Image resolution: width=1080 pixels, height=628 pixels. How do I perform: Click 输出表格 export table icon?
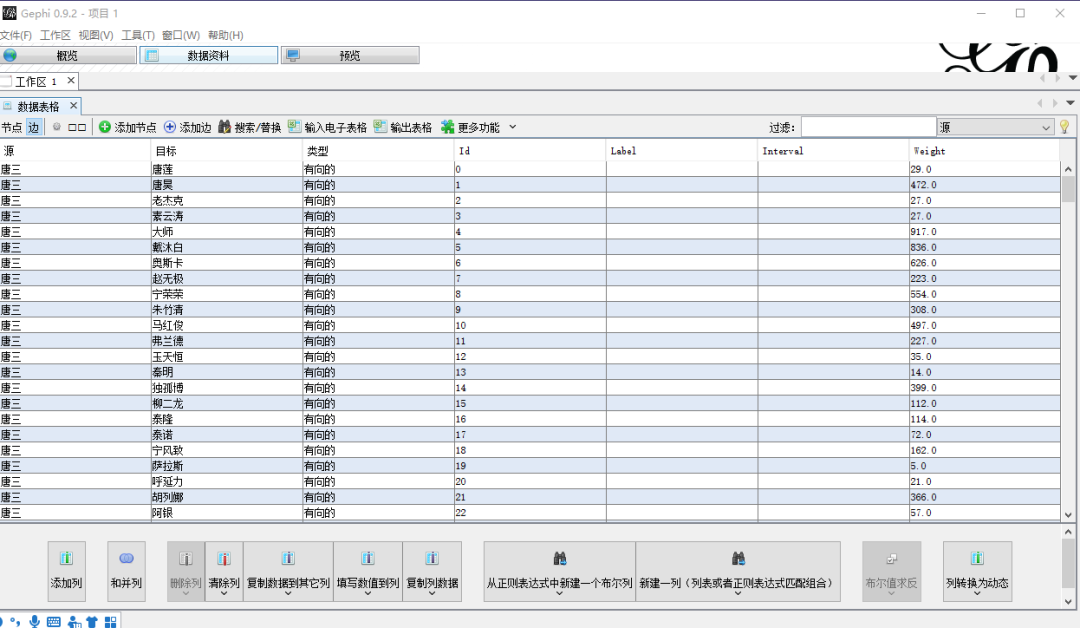[380, 127]
